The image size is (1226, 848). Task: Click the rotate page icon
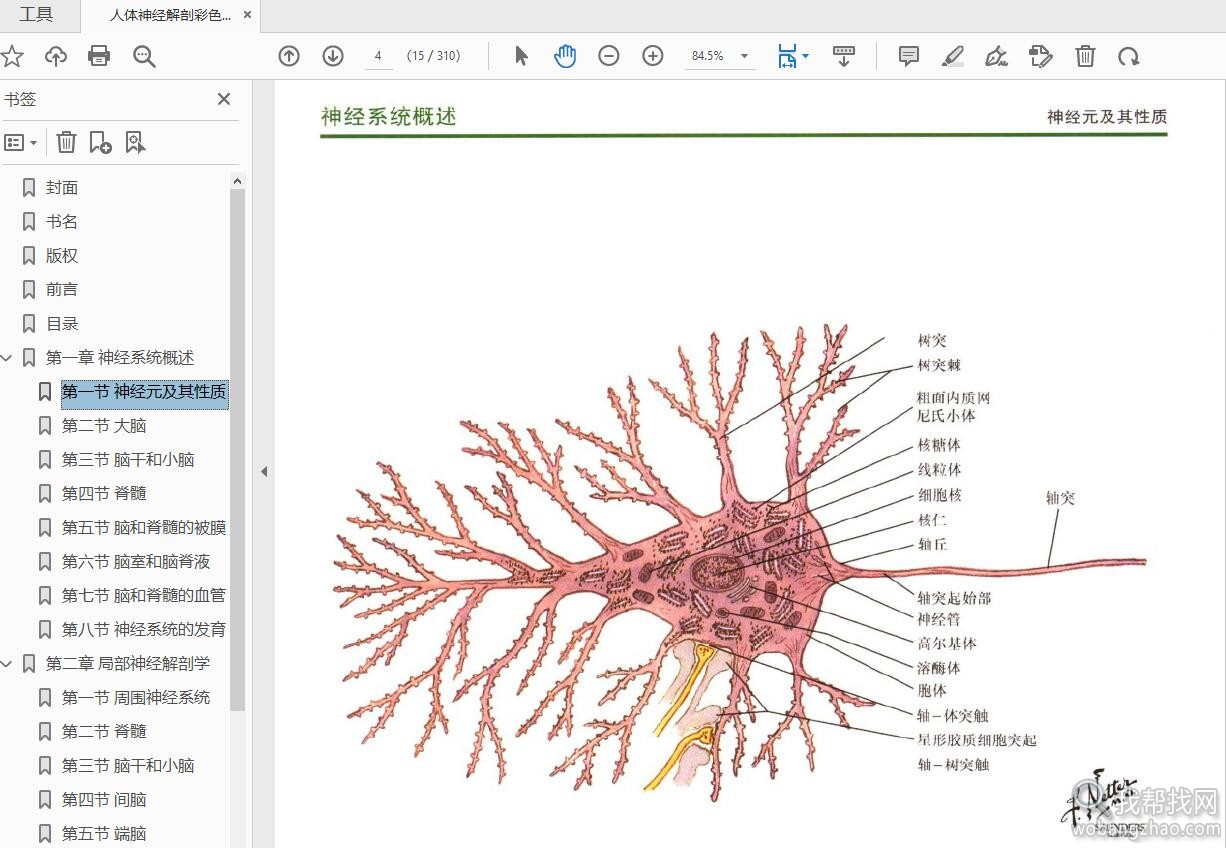[x=1129, y=56]
